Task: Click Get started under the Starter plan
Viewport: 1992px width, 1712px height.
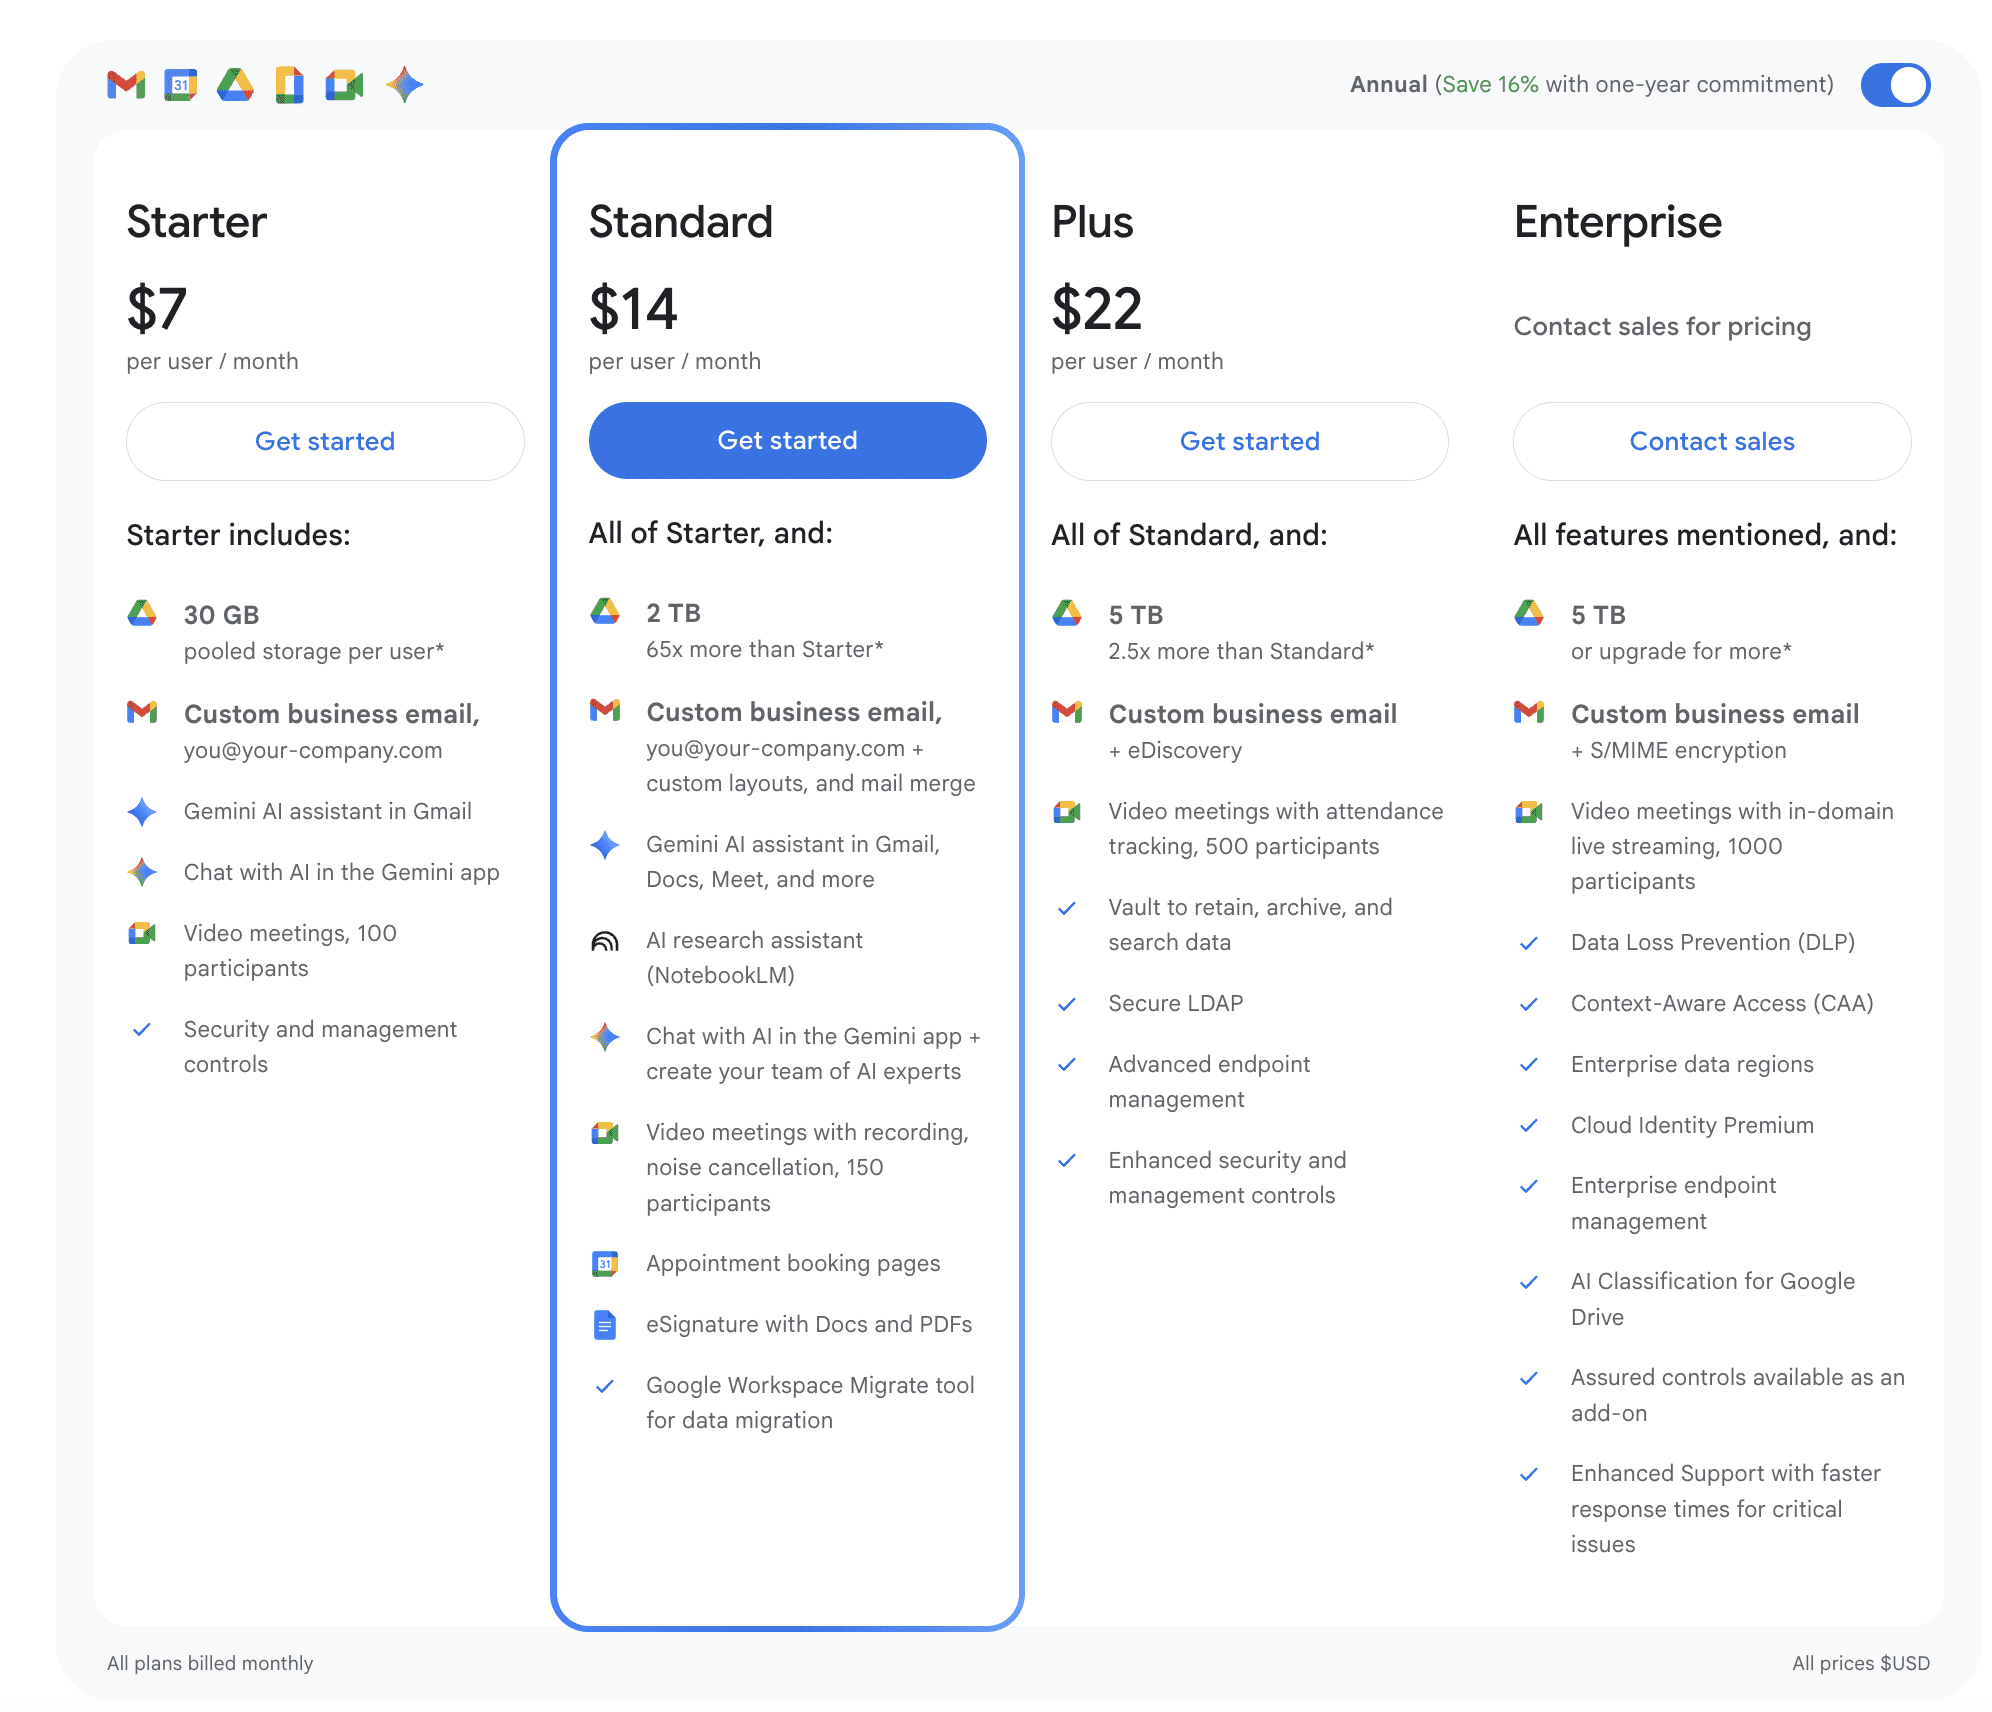Action: point(325,441)
